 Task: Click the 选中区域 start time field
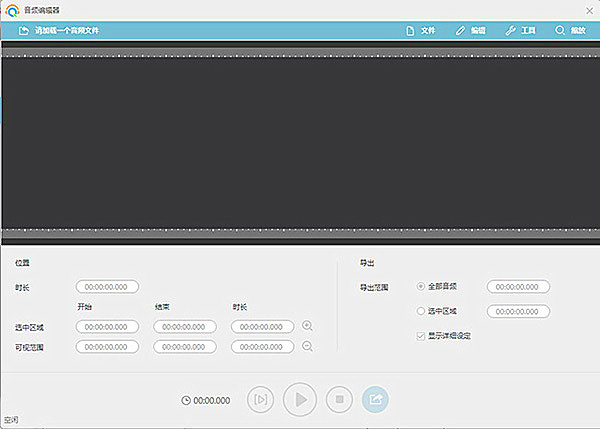[107, 326]
